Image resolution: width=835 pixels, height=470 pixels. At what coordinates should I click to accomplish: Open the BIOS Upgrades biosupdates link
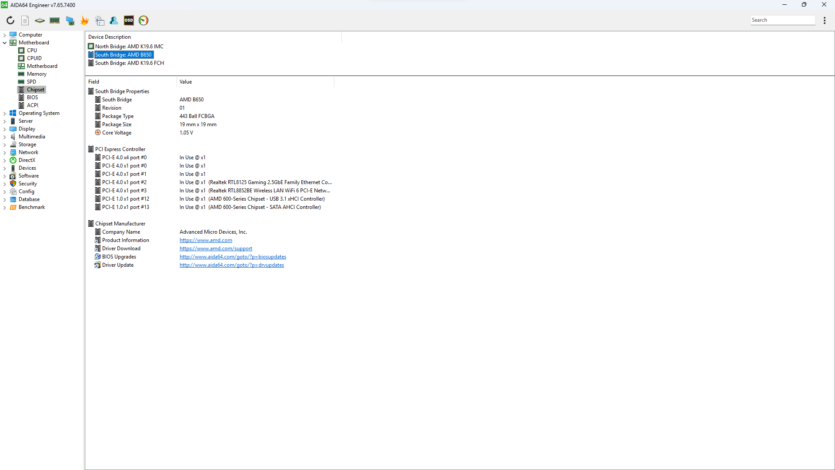click(x=233, y=257)
